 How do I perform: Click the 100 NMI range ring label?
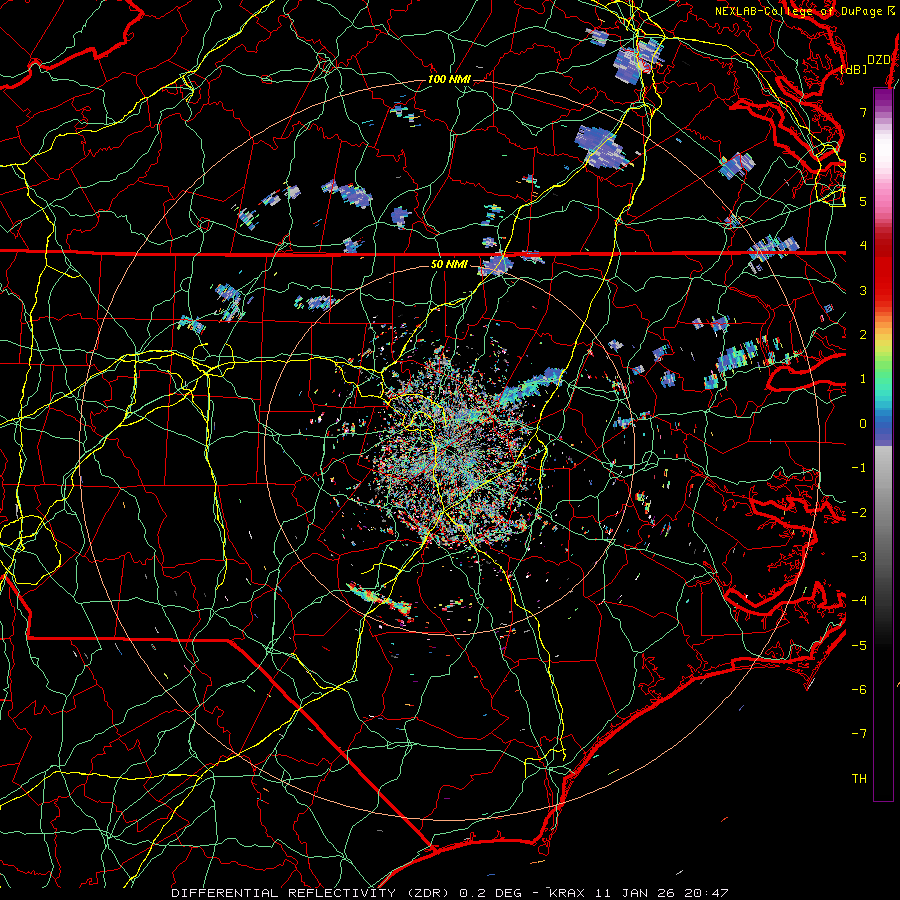pyautogui.click(x=449, y=79)
